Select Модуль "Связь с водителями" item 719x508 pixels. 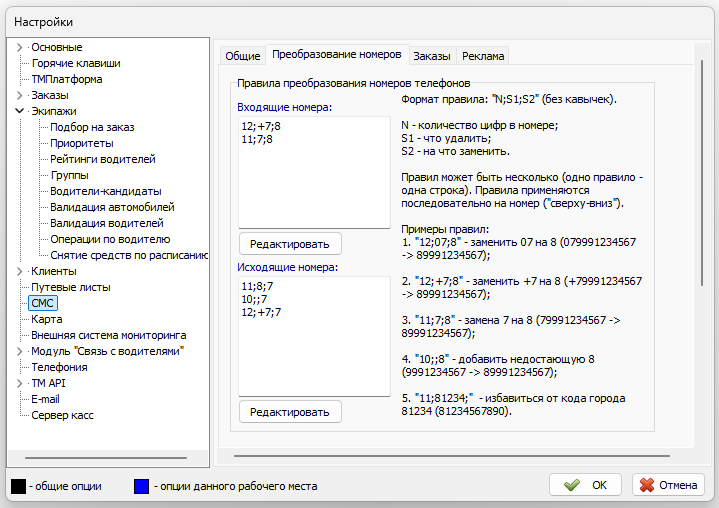pyautogui.click(x=107, y=351)
